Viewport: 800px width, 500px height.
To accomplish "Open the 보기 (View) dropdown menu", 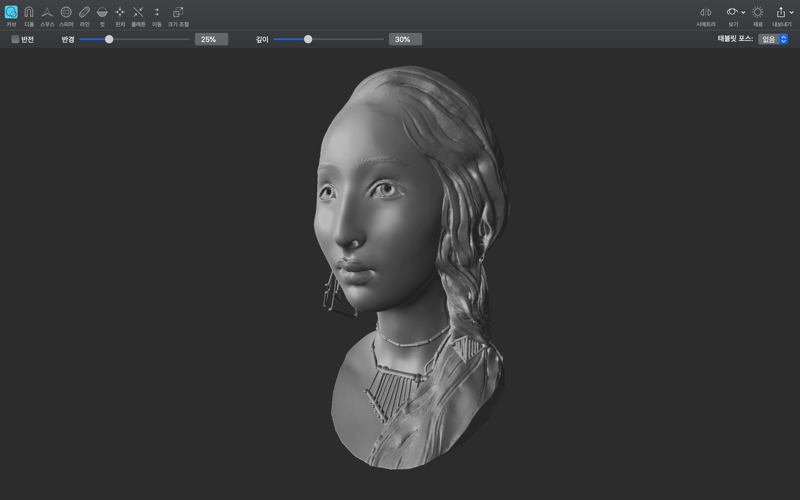I will click(x=734, y=13).
